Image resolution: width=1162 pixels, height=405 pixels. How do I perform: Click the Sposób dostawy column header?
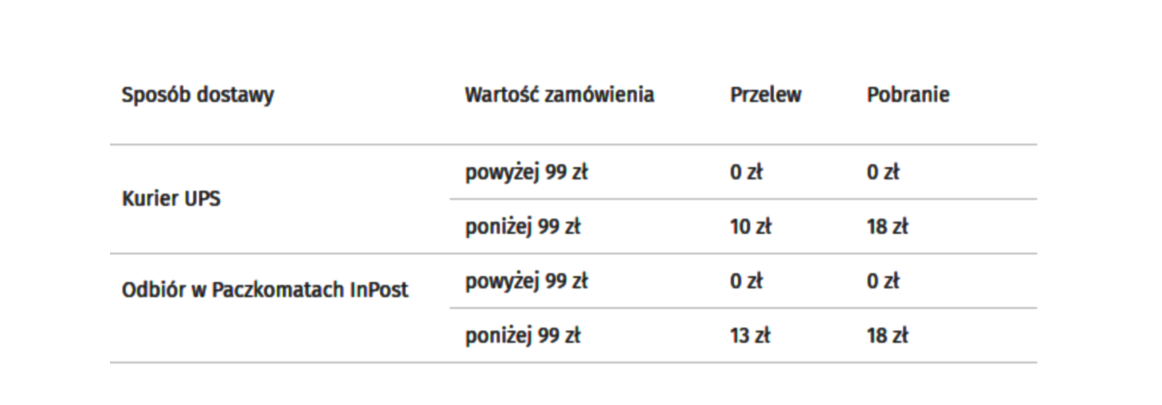[198, 96]
